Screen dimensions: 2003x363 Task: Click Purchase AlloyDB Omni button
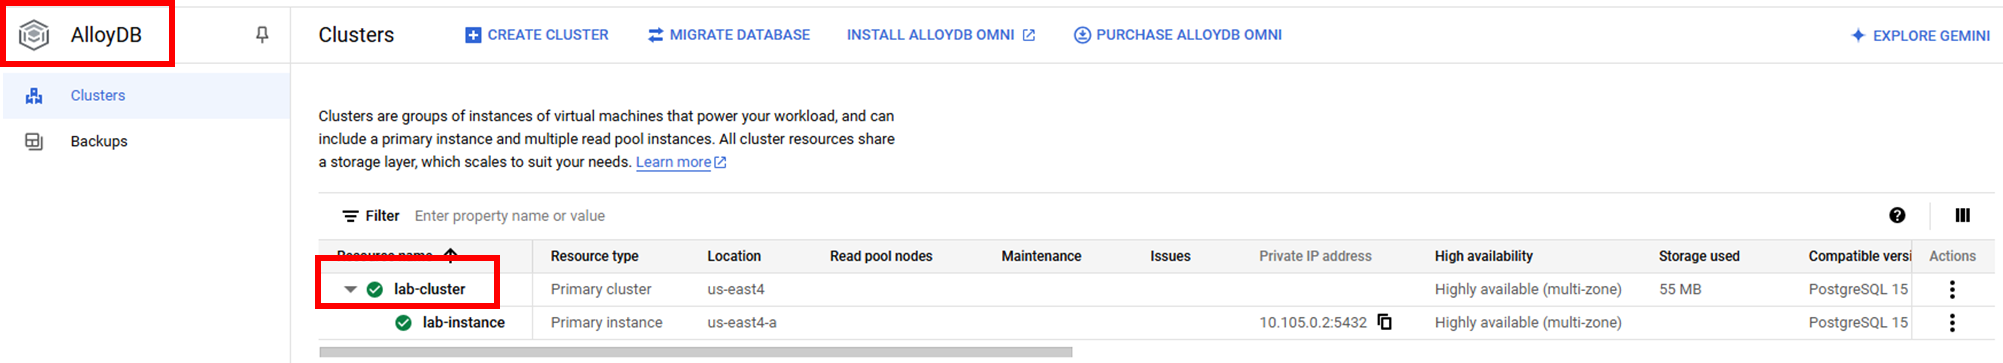point(1178,35)
